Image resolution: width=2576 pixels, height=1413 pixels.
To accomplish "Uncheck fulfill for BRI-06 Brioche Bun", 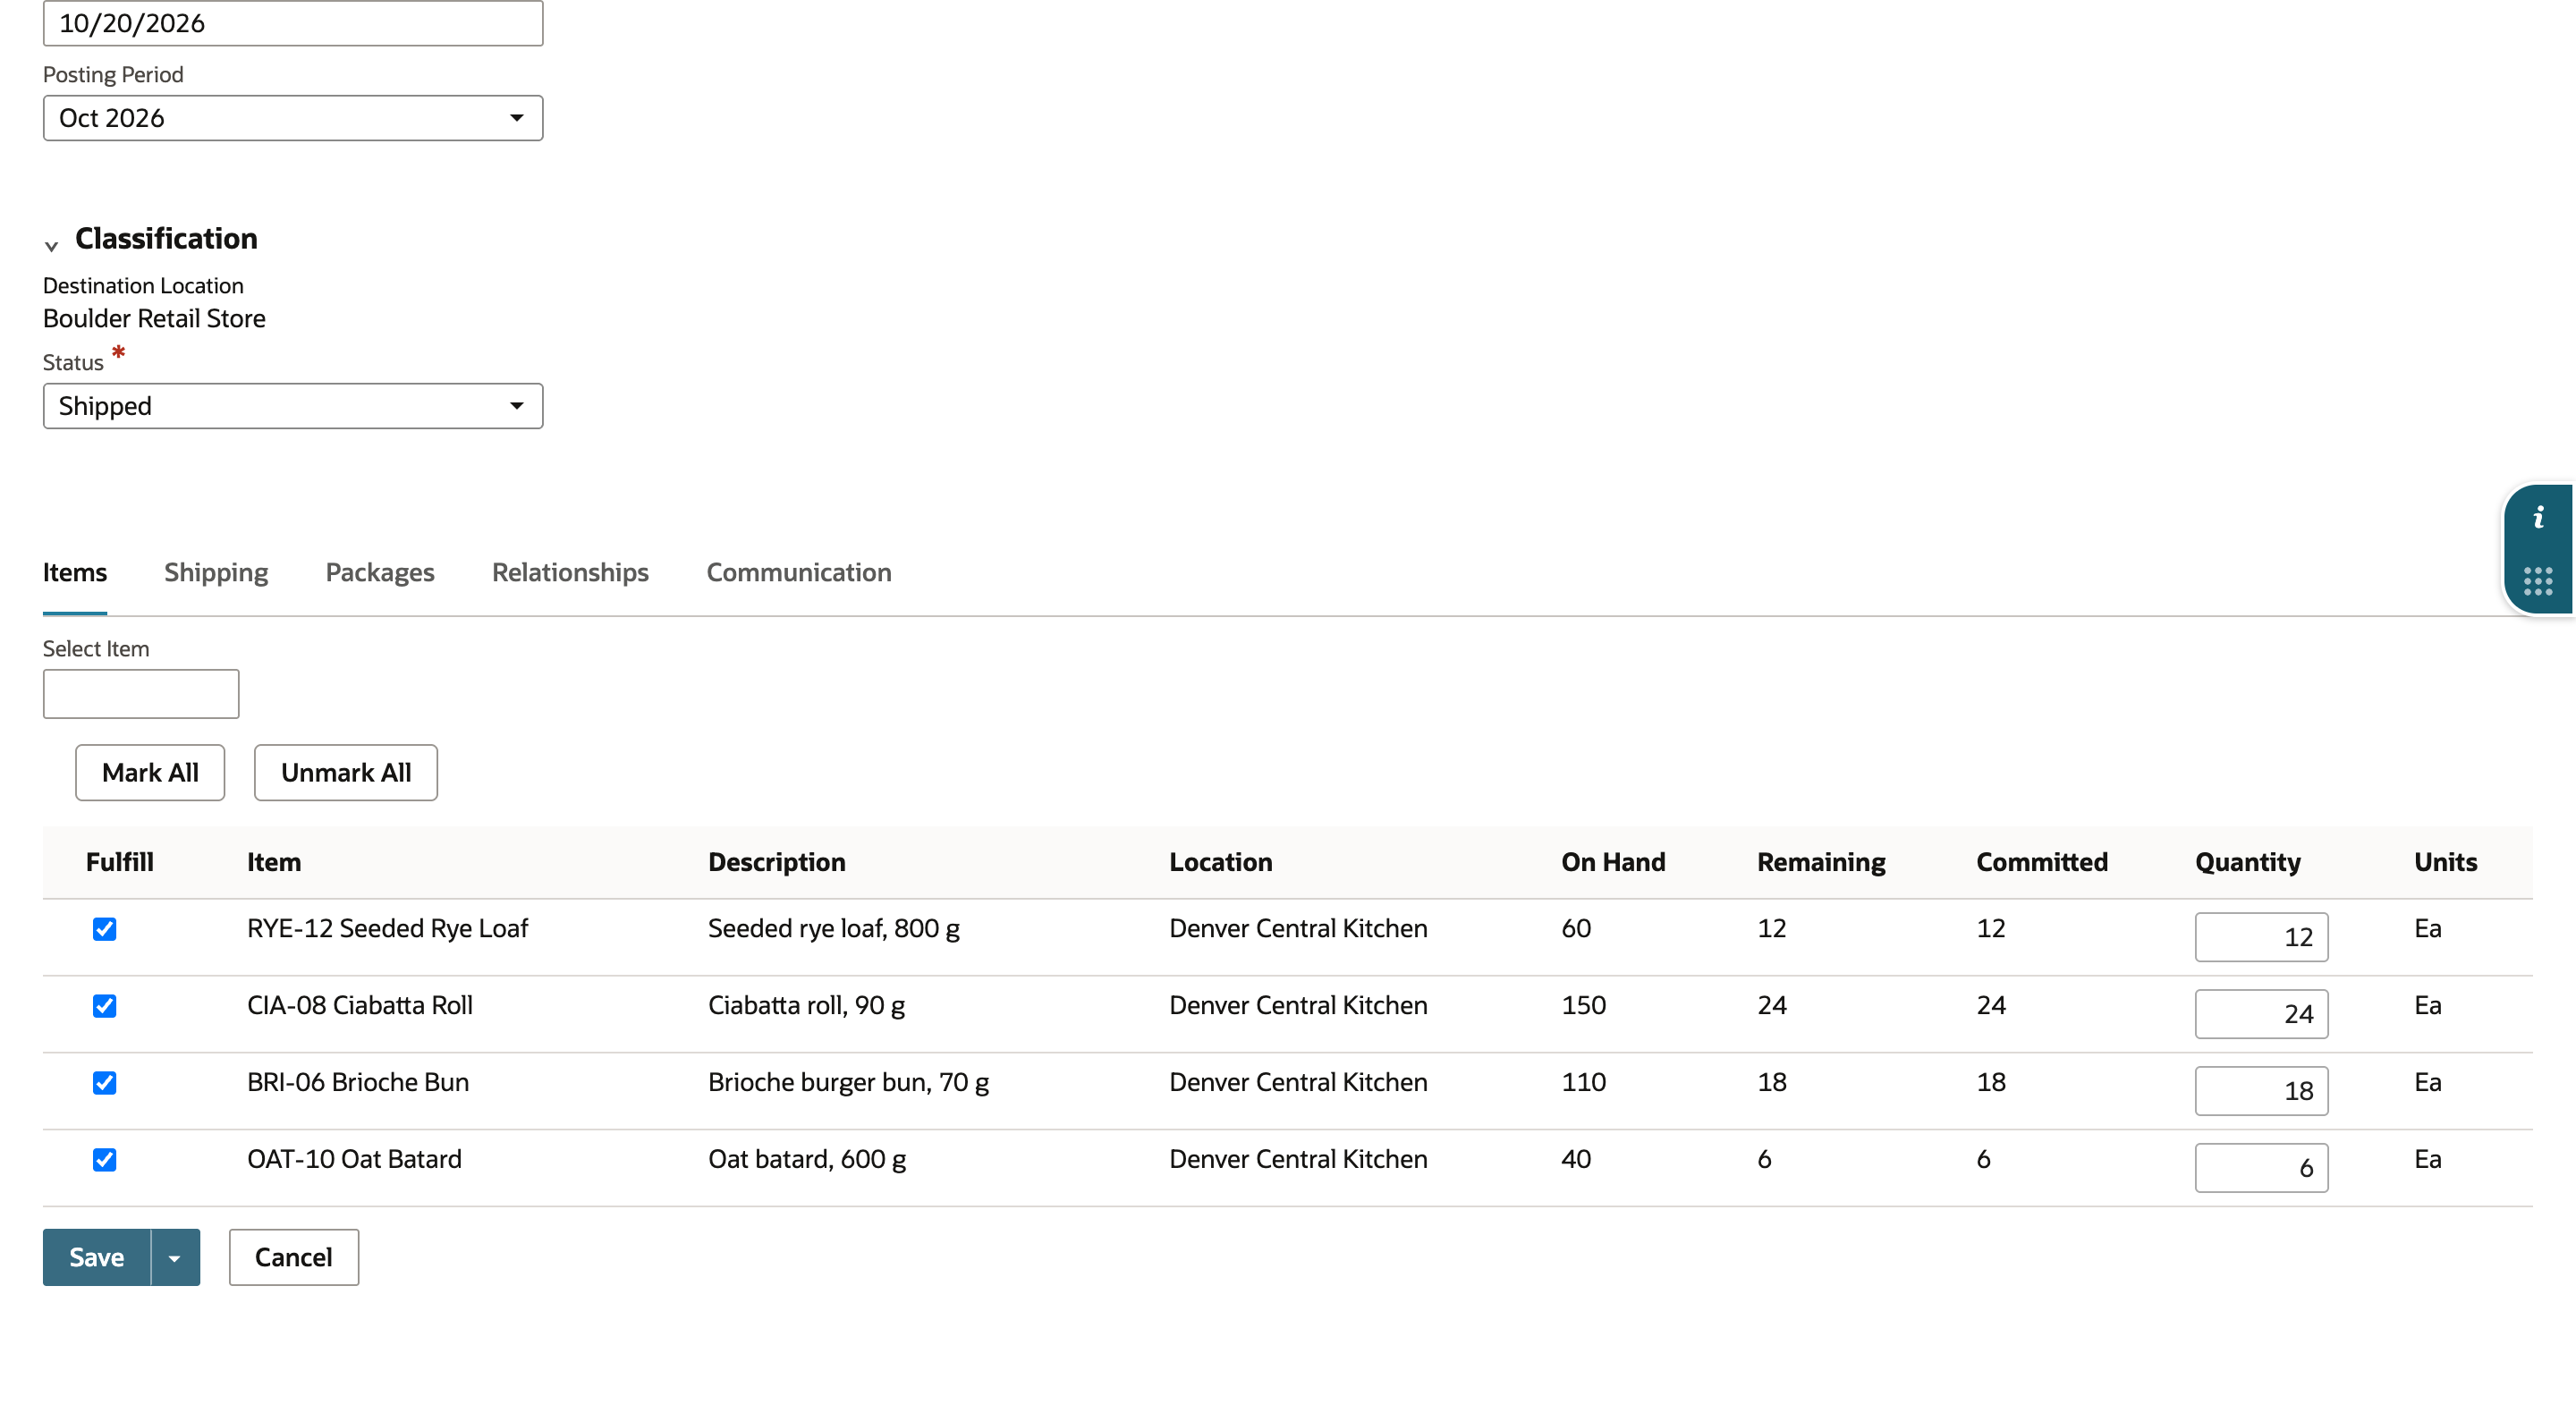I will coord(104,1083).
